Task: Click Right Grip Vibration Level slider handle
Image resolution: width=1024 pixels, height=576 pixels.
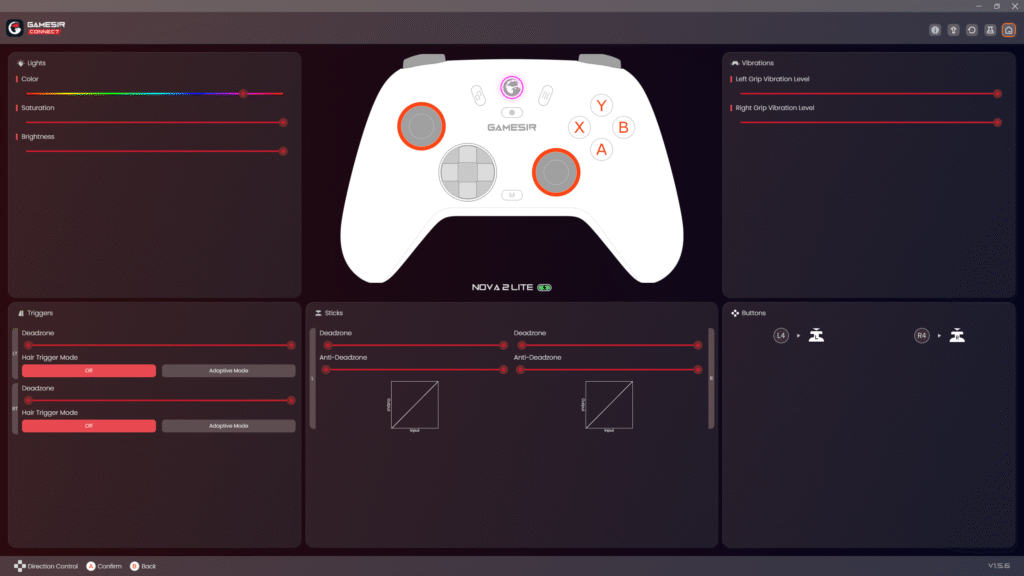Action: tap(997, 122)
